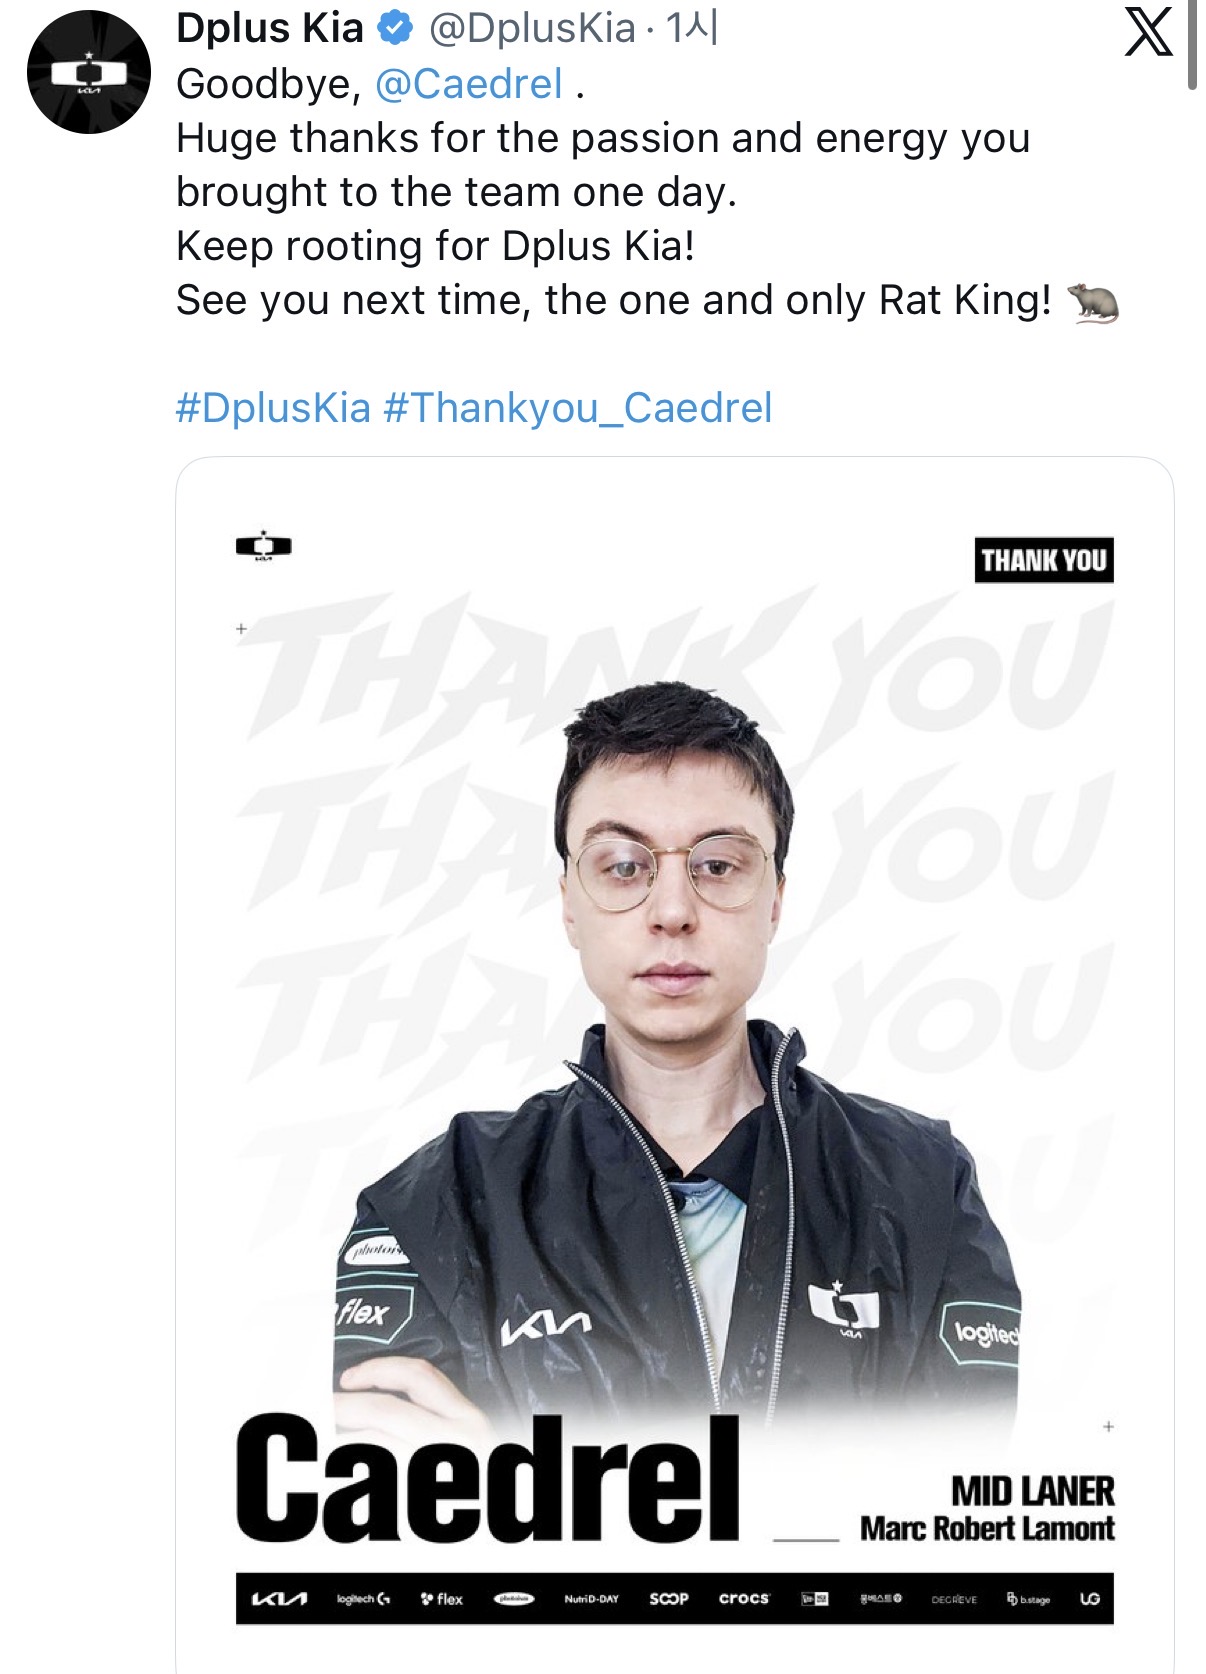Tap the large Caedrel name text
The image size is (1206, 1674).
pyautogui.click(x=488, y=1480)
